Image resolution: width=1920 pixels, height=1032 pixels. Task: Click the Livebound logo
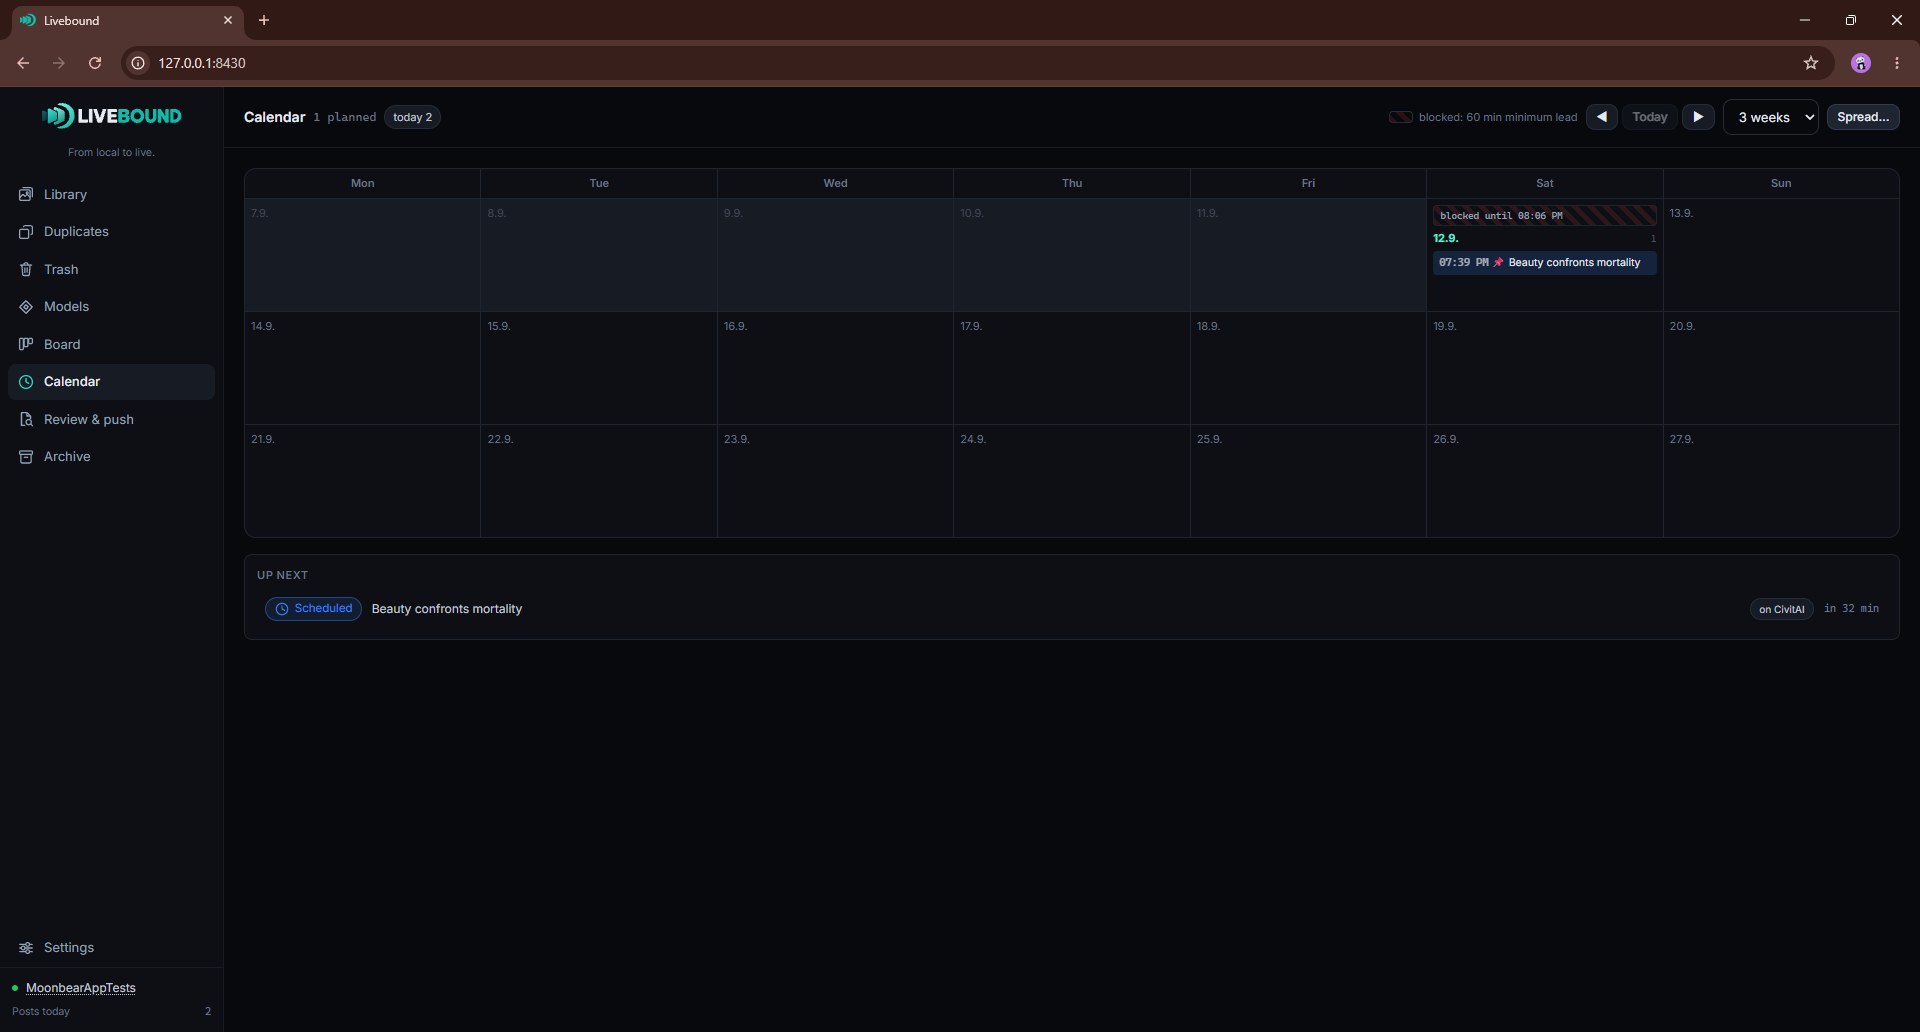pos(112,116)
